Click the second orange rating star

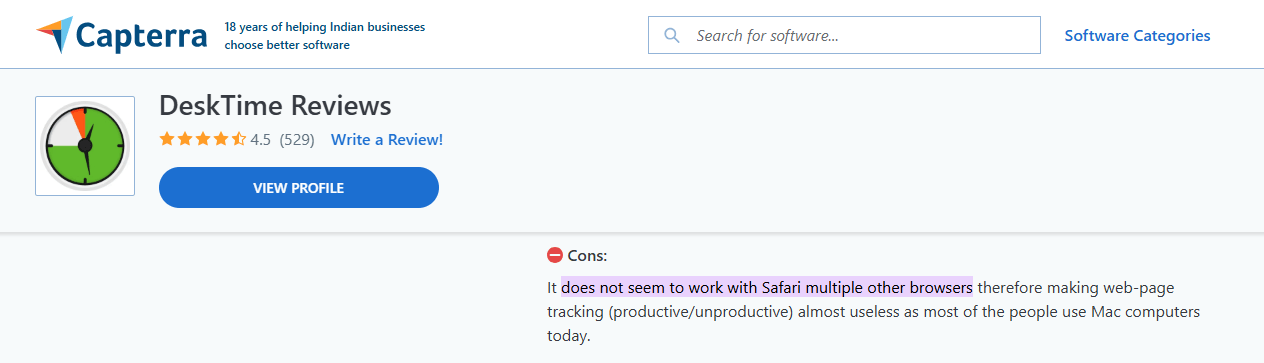pos(185,140)
